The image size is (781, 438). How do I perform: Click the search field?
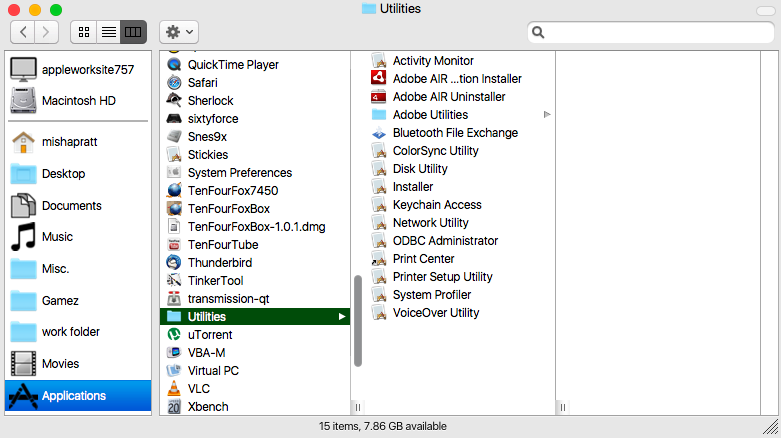click(x=651, y=32)
